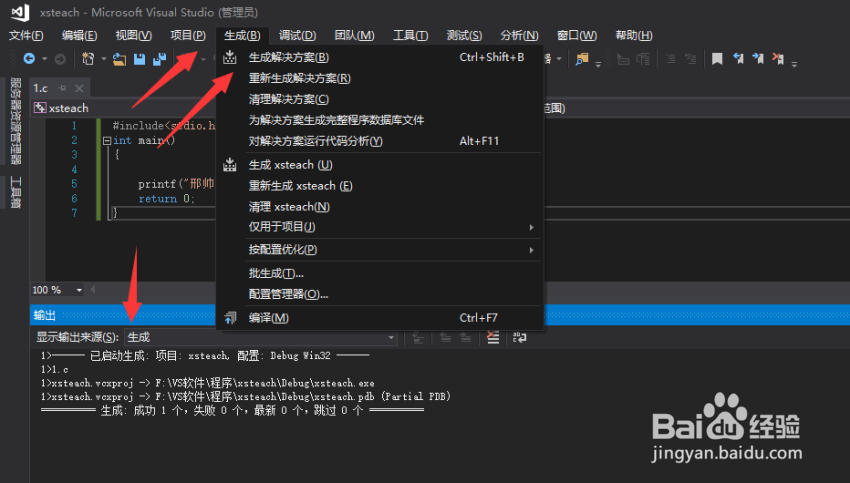This screenshot has width=850, height=483.
Task: Open the New Project toolbar icon
Action: coord(88,59)
